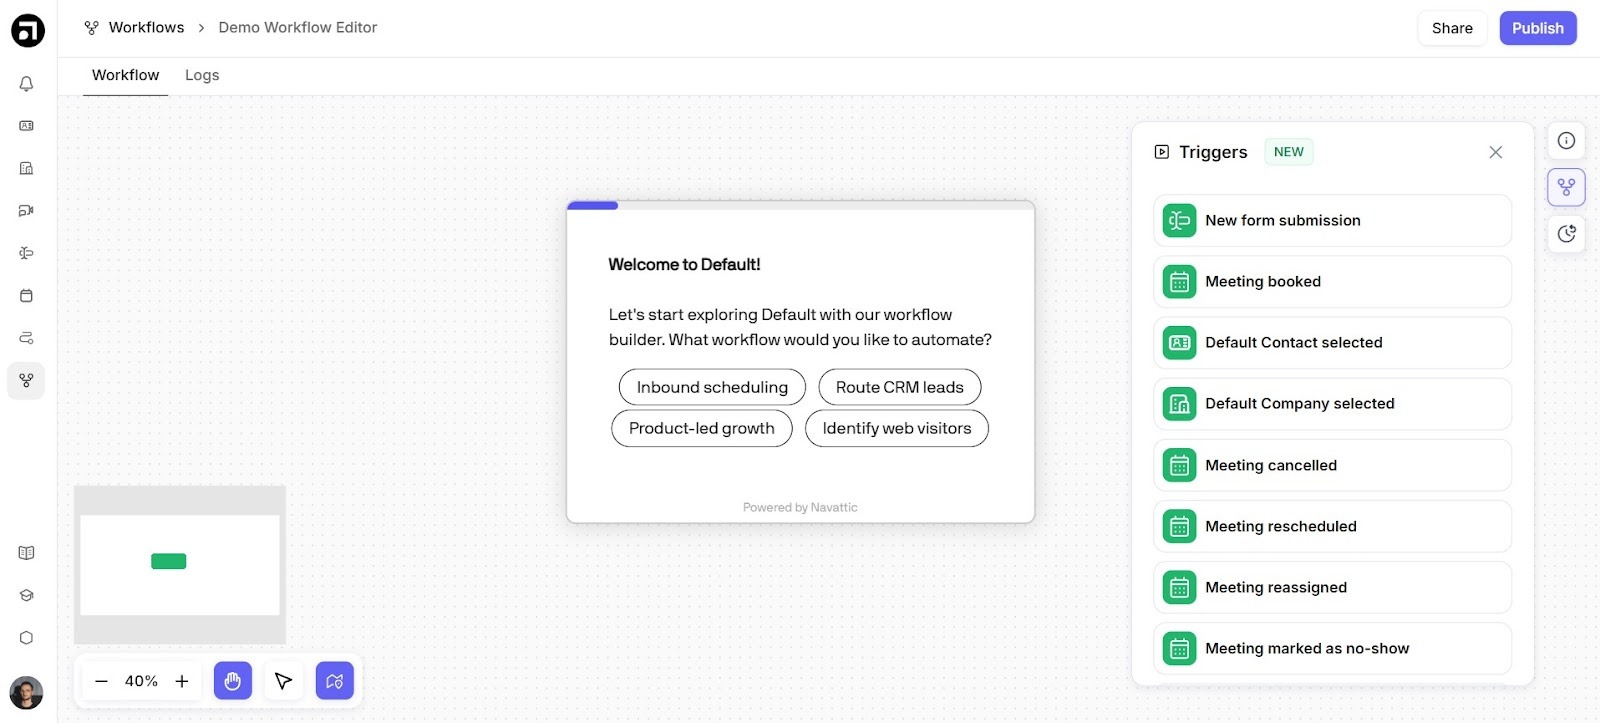Add Meeting marked as no-show trigger
The height and width of the screenshot is (723, 1600).
(x=1332, y=648)
